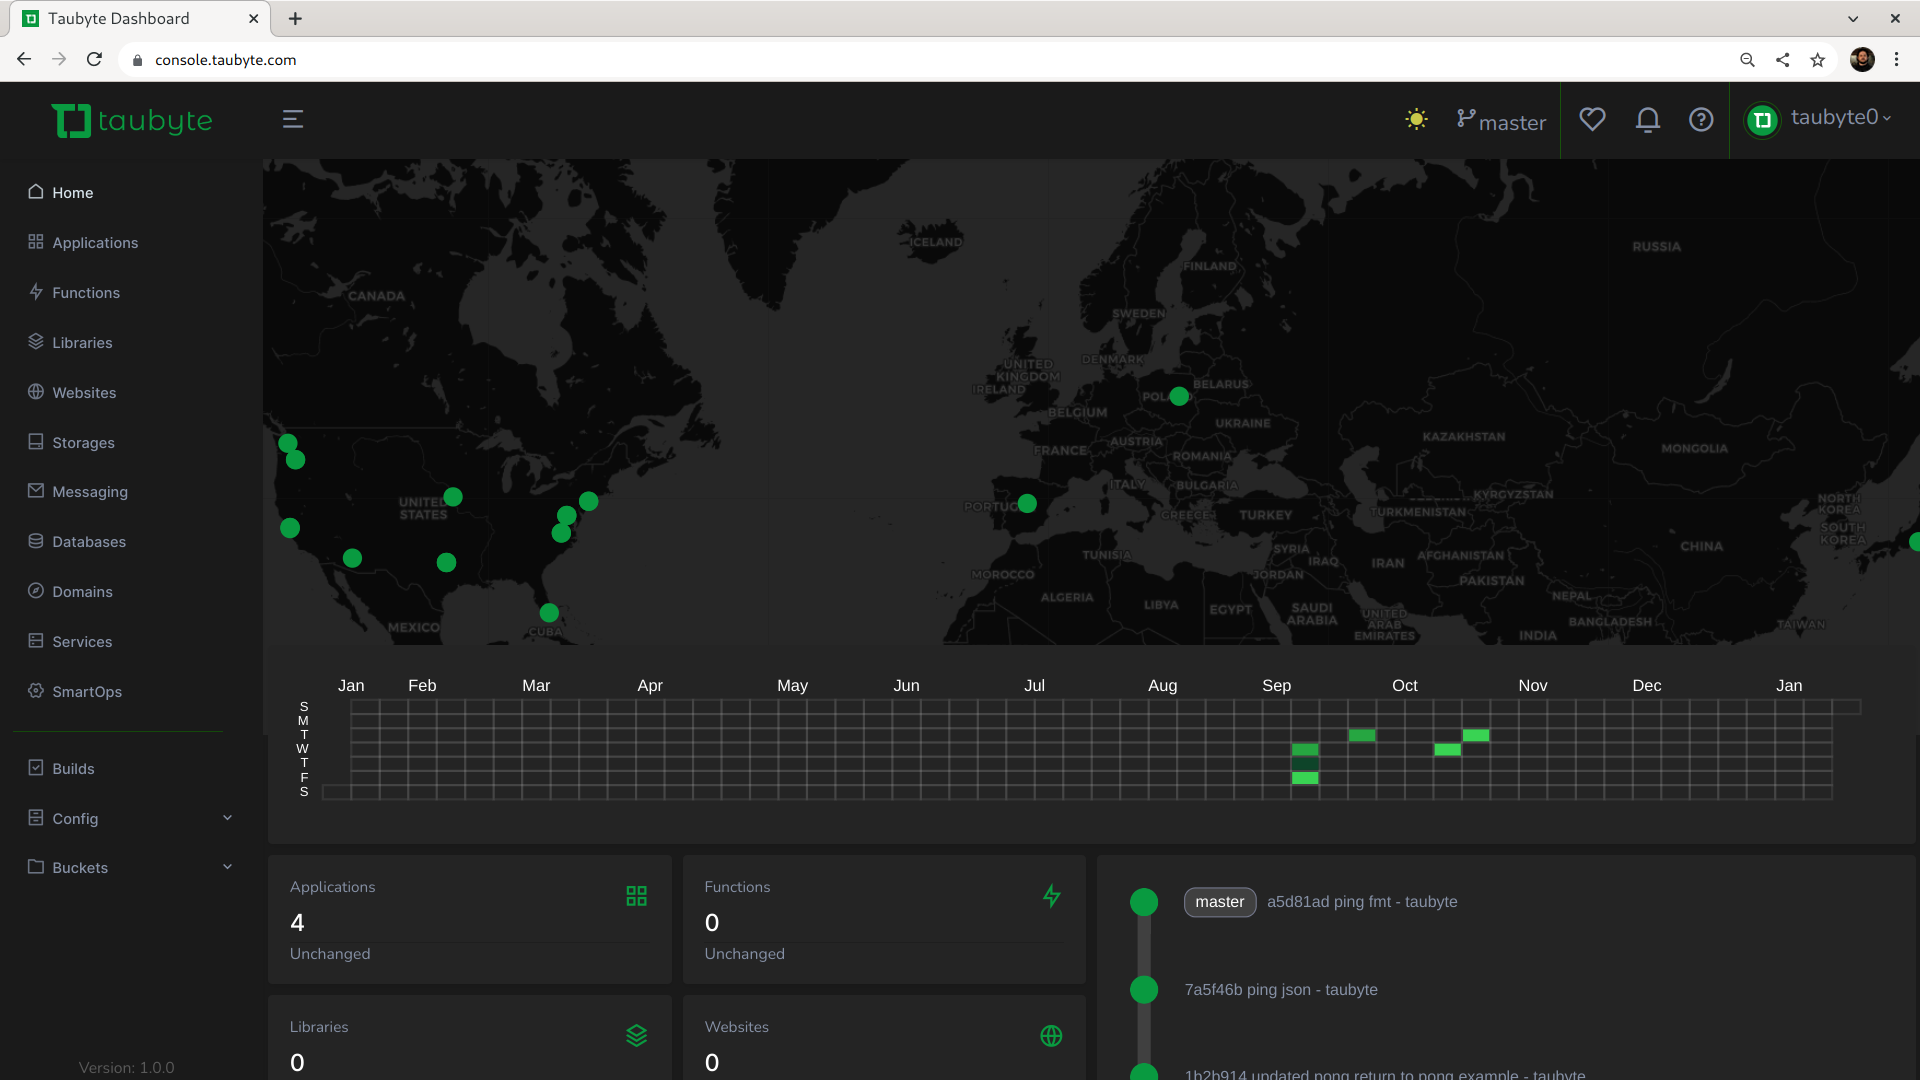Open Functions menu item
Viewport: 1920px width, 1080px height.
[x=86, y=293]
